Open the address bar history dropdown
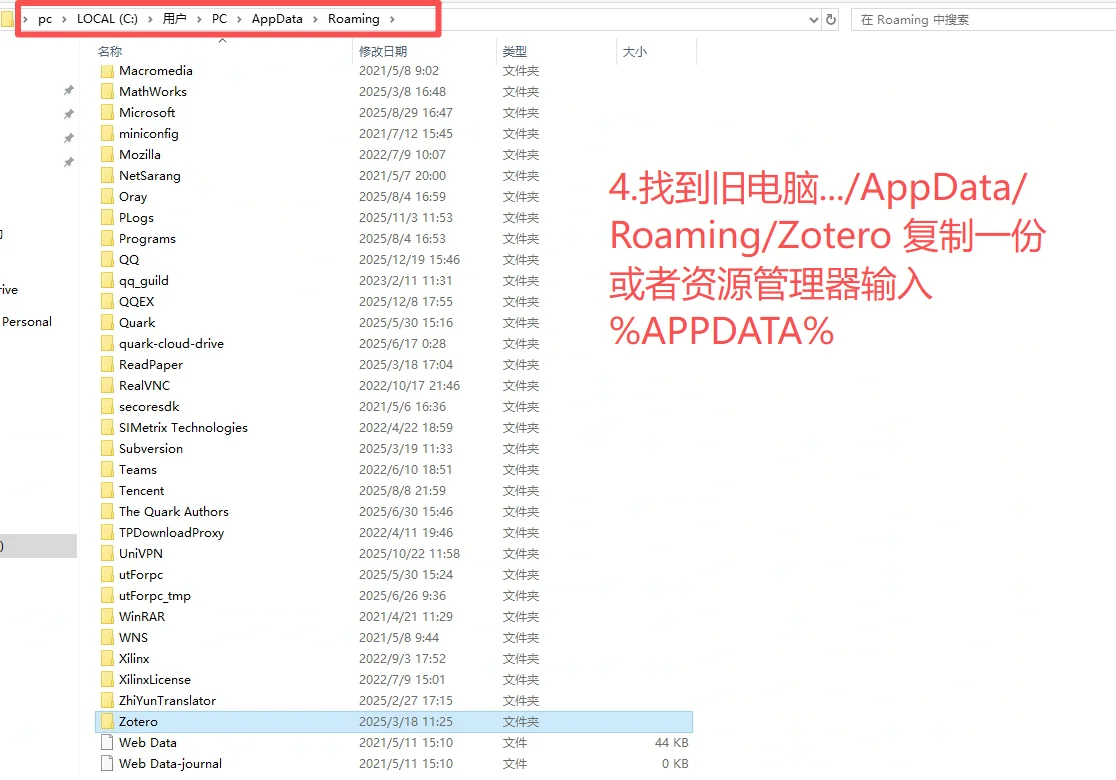The image size is (1116, 780). point(814,19)
